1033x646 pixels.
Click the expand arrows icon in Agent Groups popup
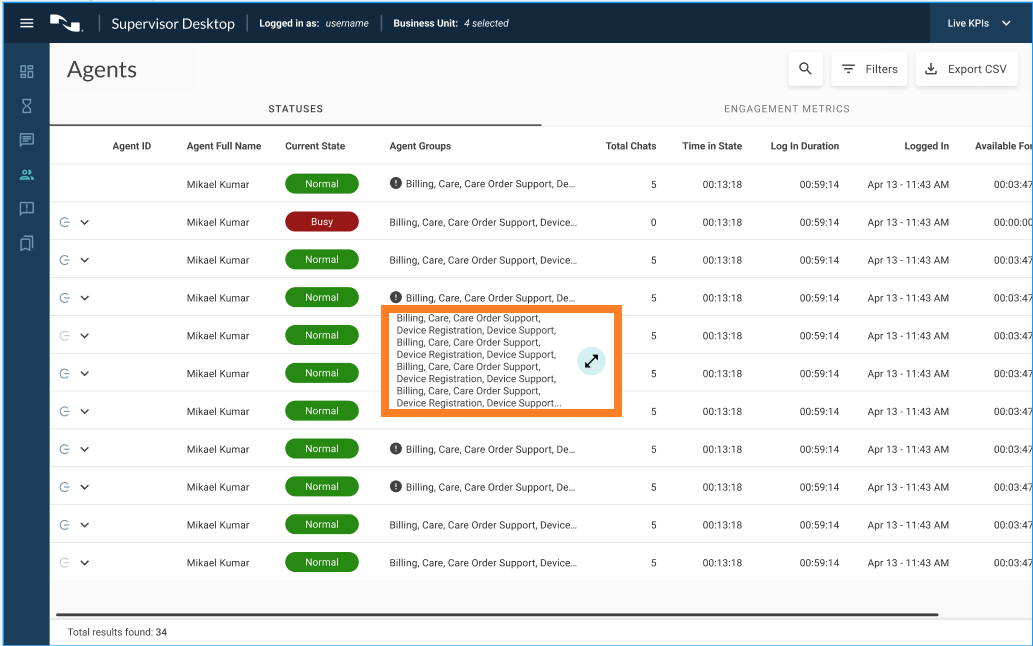point(591,362)
